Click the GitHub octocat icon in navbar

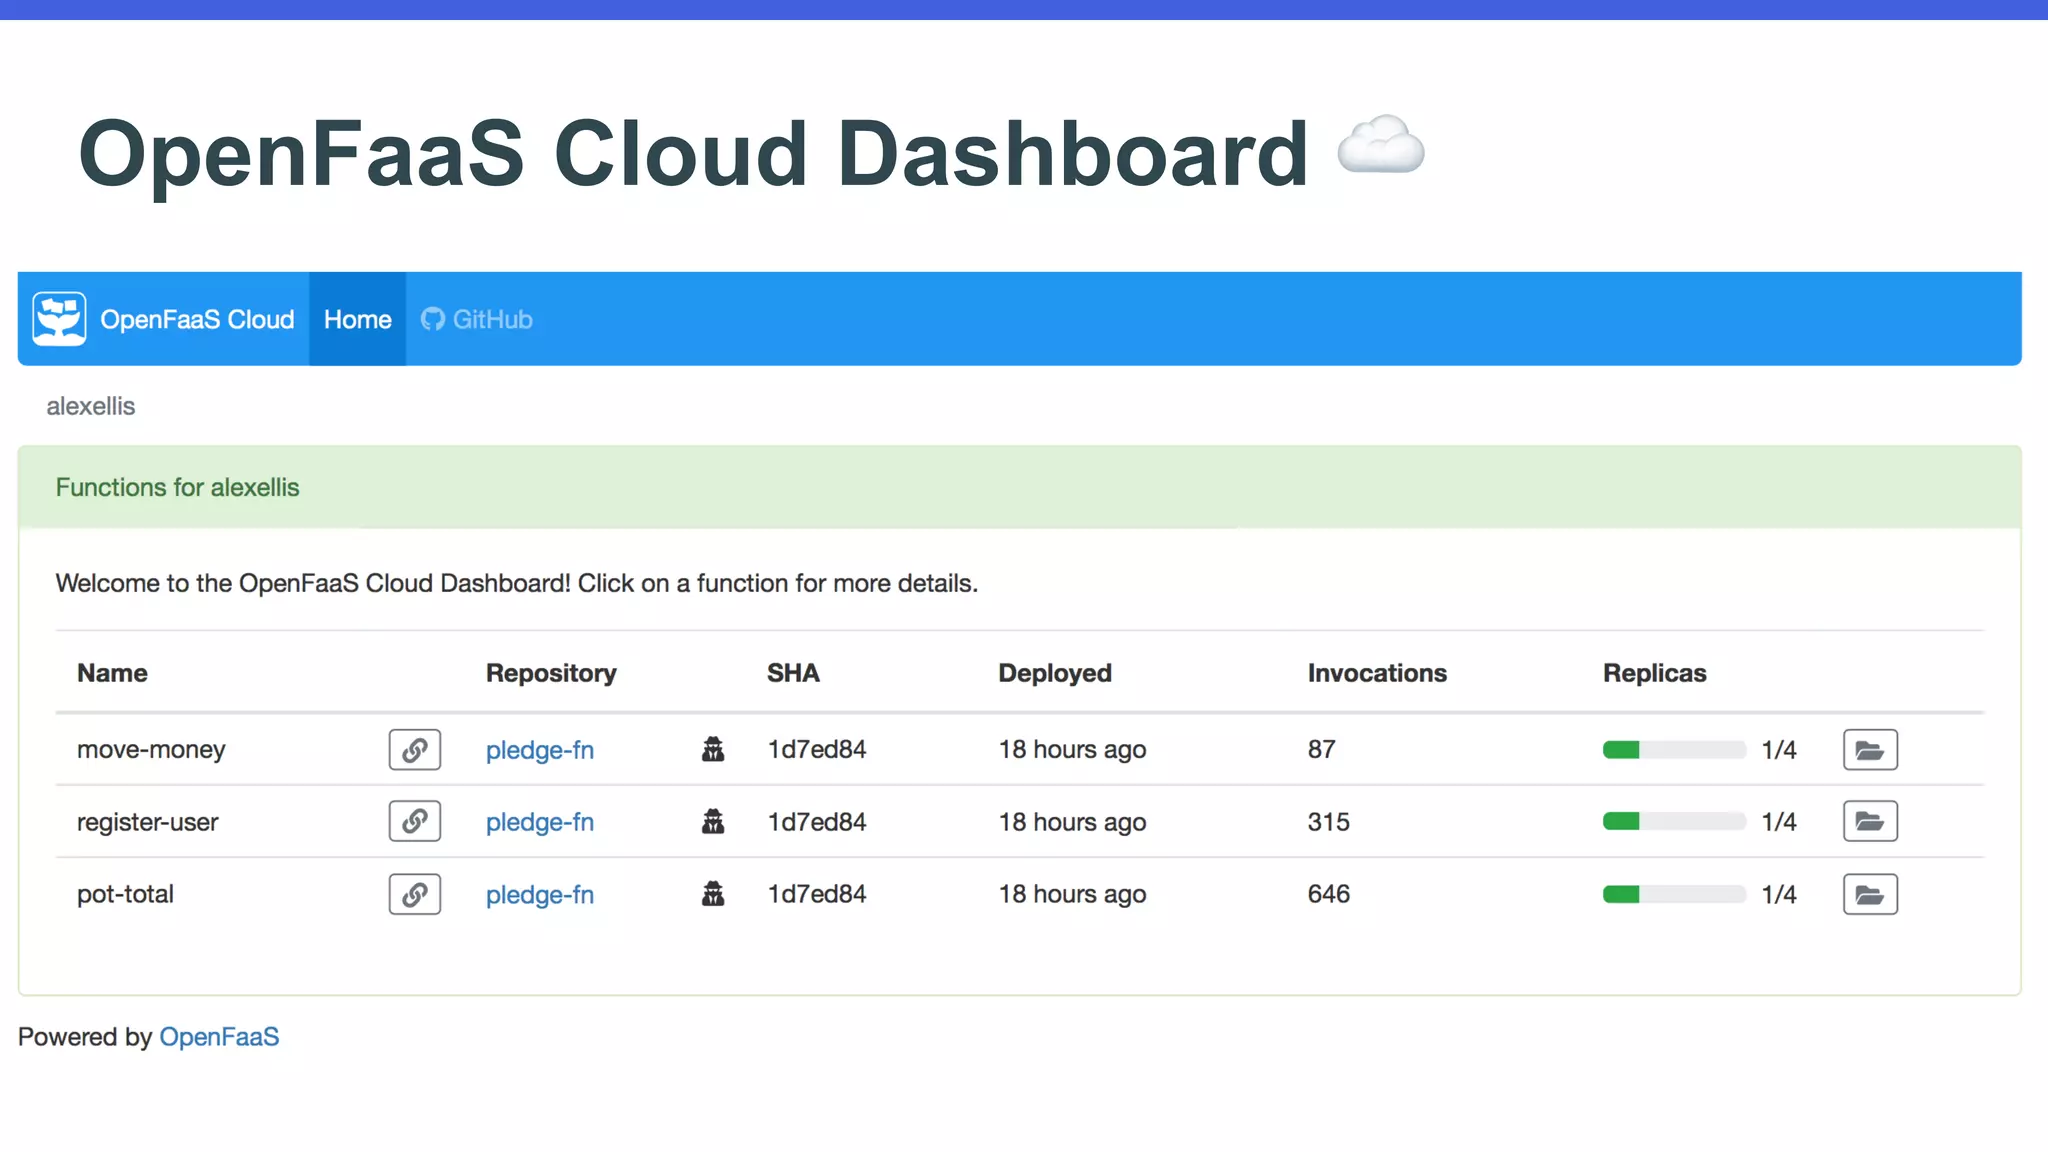[x=432, y=319]
